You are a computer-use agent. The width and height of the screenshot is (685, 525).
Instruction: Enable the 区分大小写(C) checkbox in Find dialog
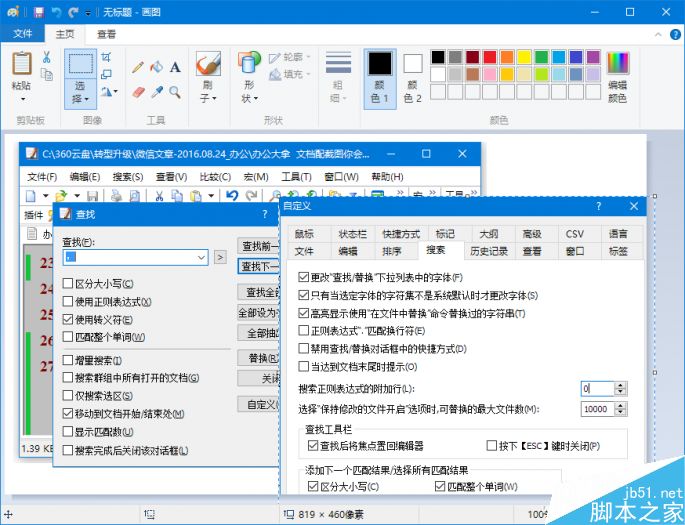[68, 283]
